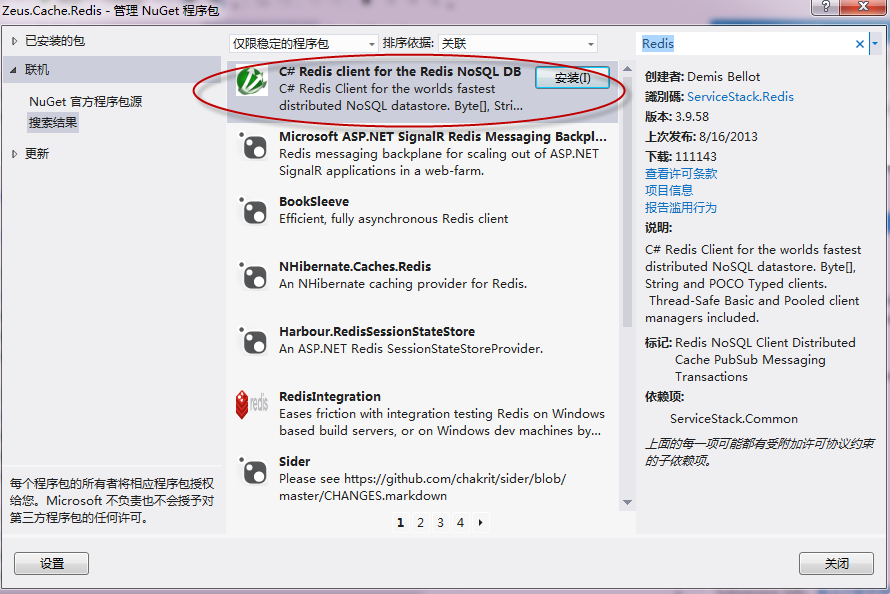Select the RedisIntegration red logo icon
Image resolution: width=890 pixels, height=594 pixels.
[252, 405]
